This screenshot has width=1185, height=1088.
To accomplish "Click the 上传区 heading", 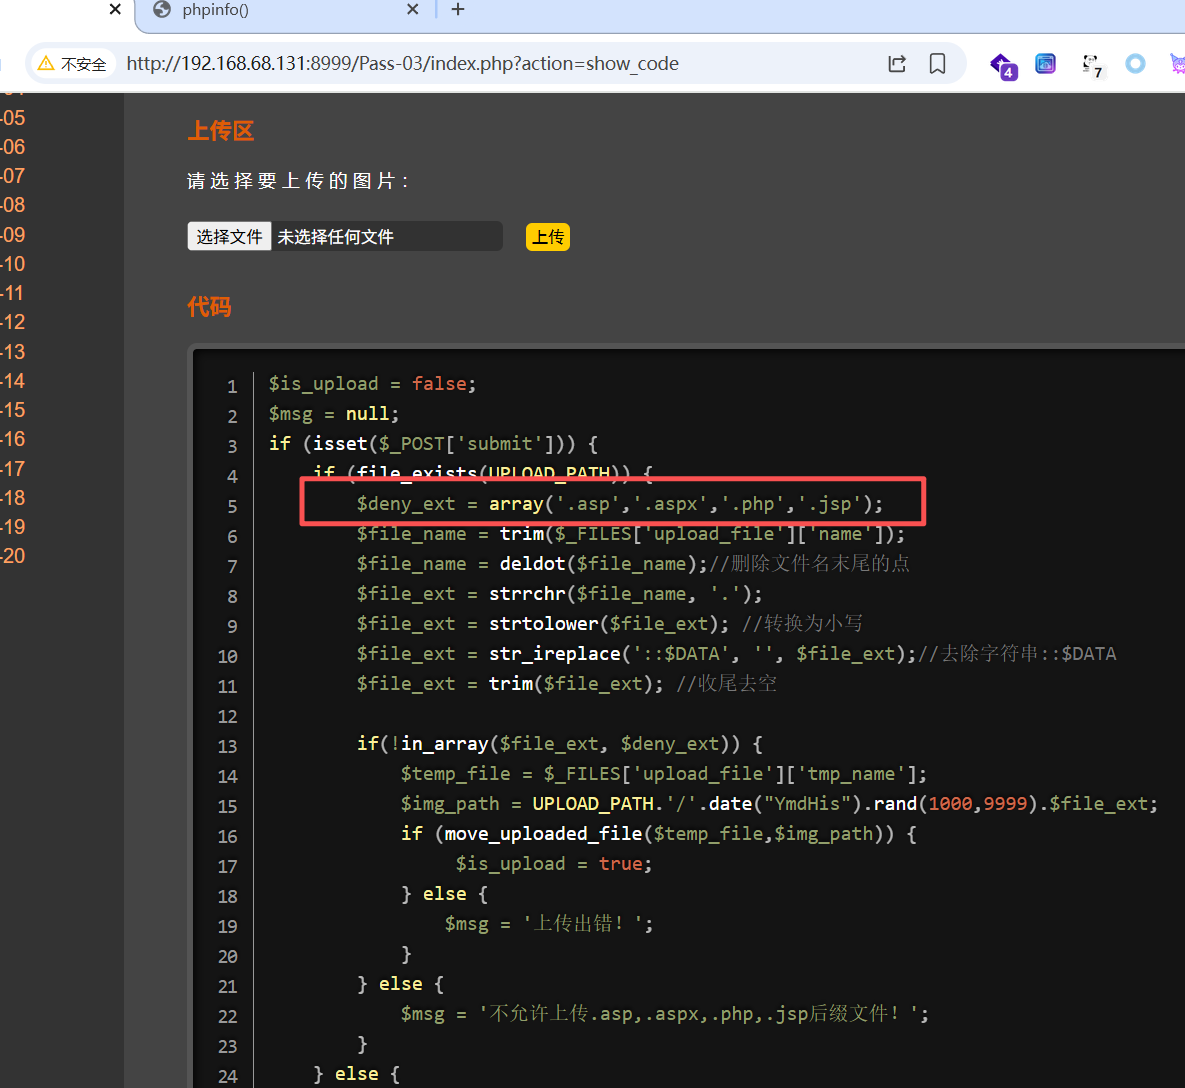I will pyautogui.click(x=221, y=131).
